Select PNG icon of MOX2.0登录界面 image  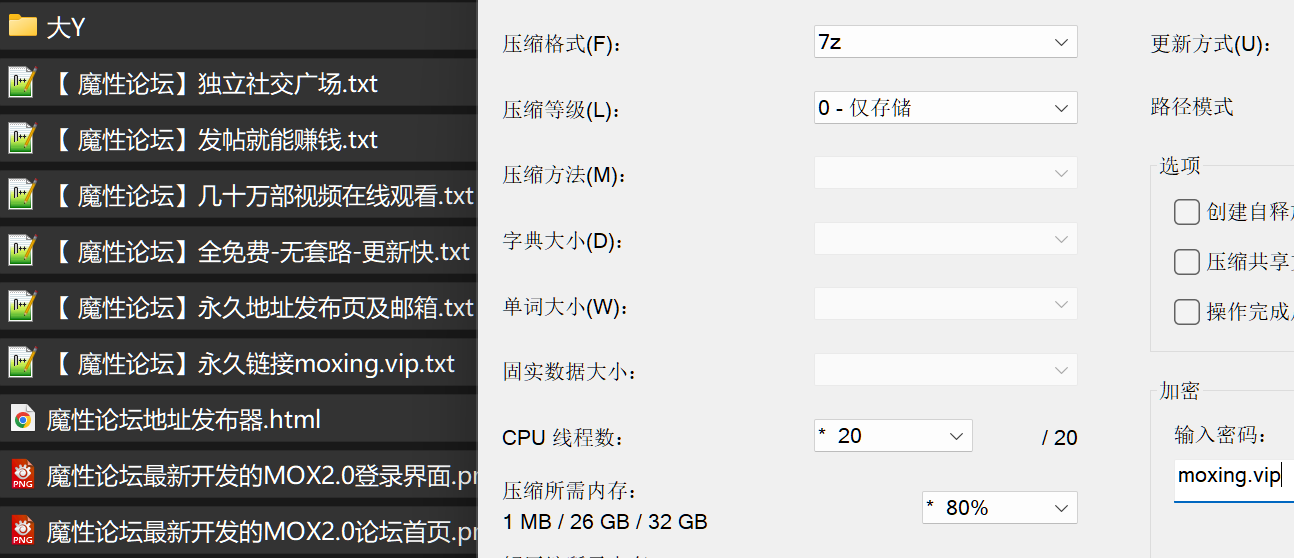[23, 474]
